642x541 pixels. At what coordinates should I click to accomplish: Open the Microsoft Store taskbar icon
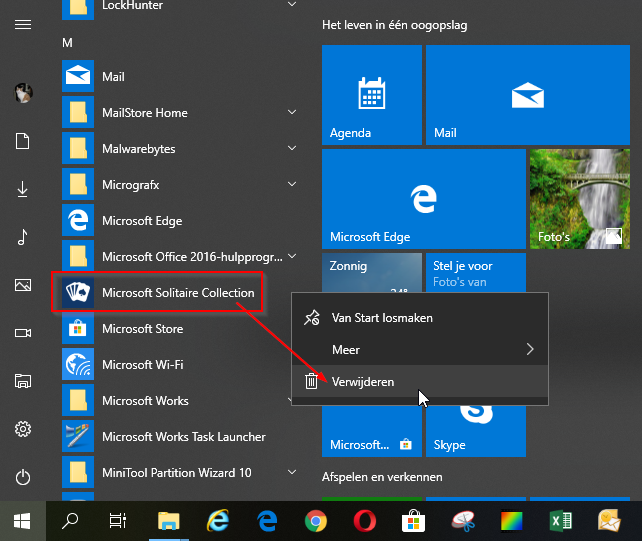[412, 521]
